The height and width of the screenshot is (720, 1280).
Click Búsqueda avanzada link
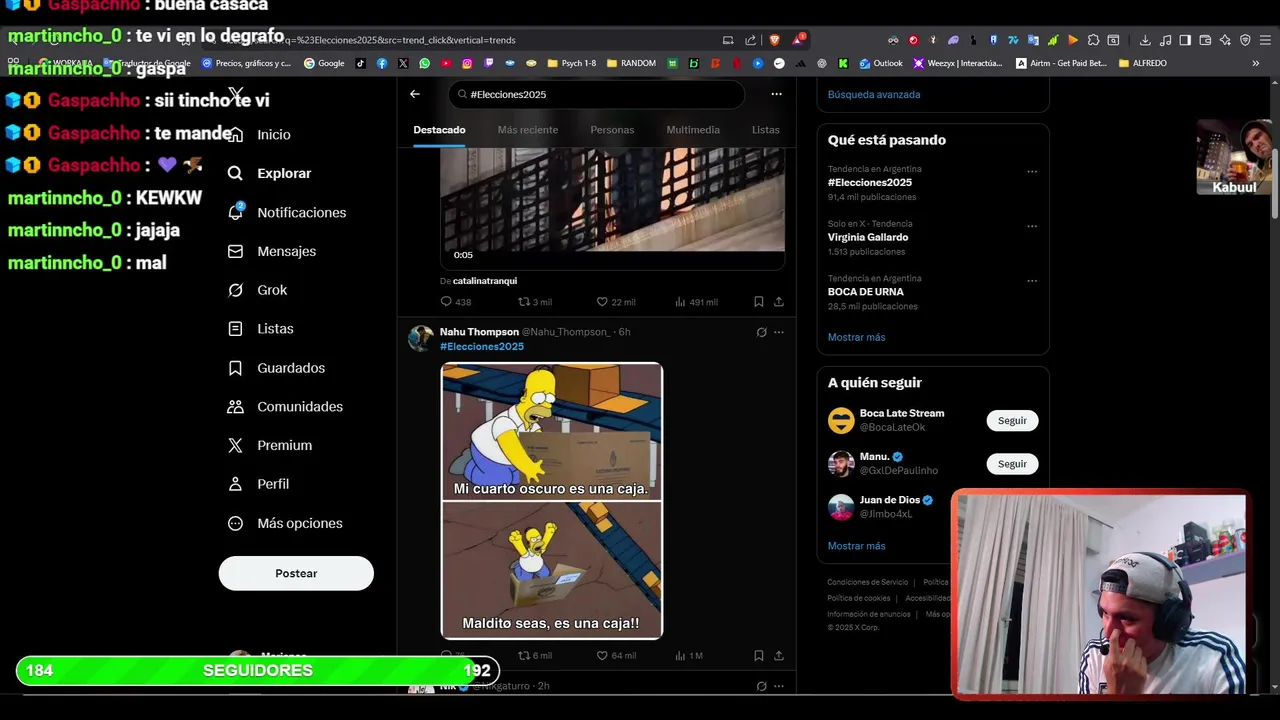coord(874,94)
